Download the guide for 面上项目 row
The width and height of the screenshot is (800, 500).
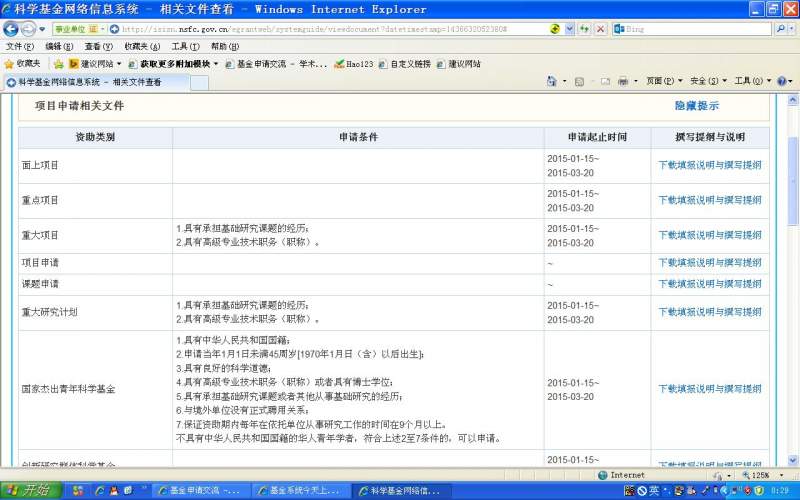[x=710, y=165]
